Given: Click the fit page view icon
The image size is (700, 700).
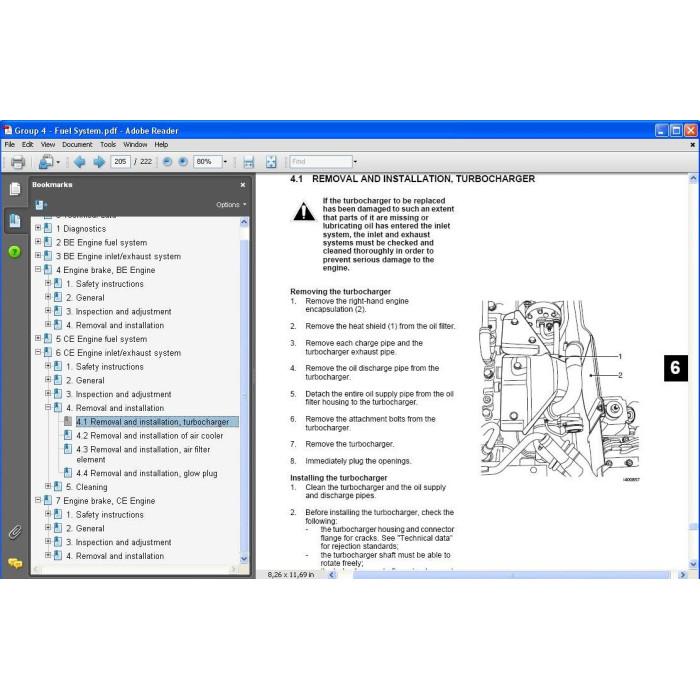Looking at the screenshot, I should pos(271,162).
